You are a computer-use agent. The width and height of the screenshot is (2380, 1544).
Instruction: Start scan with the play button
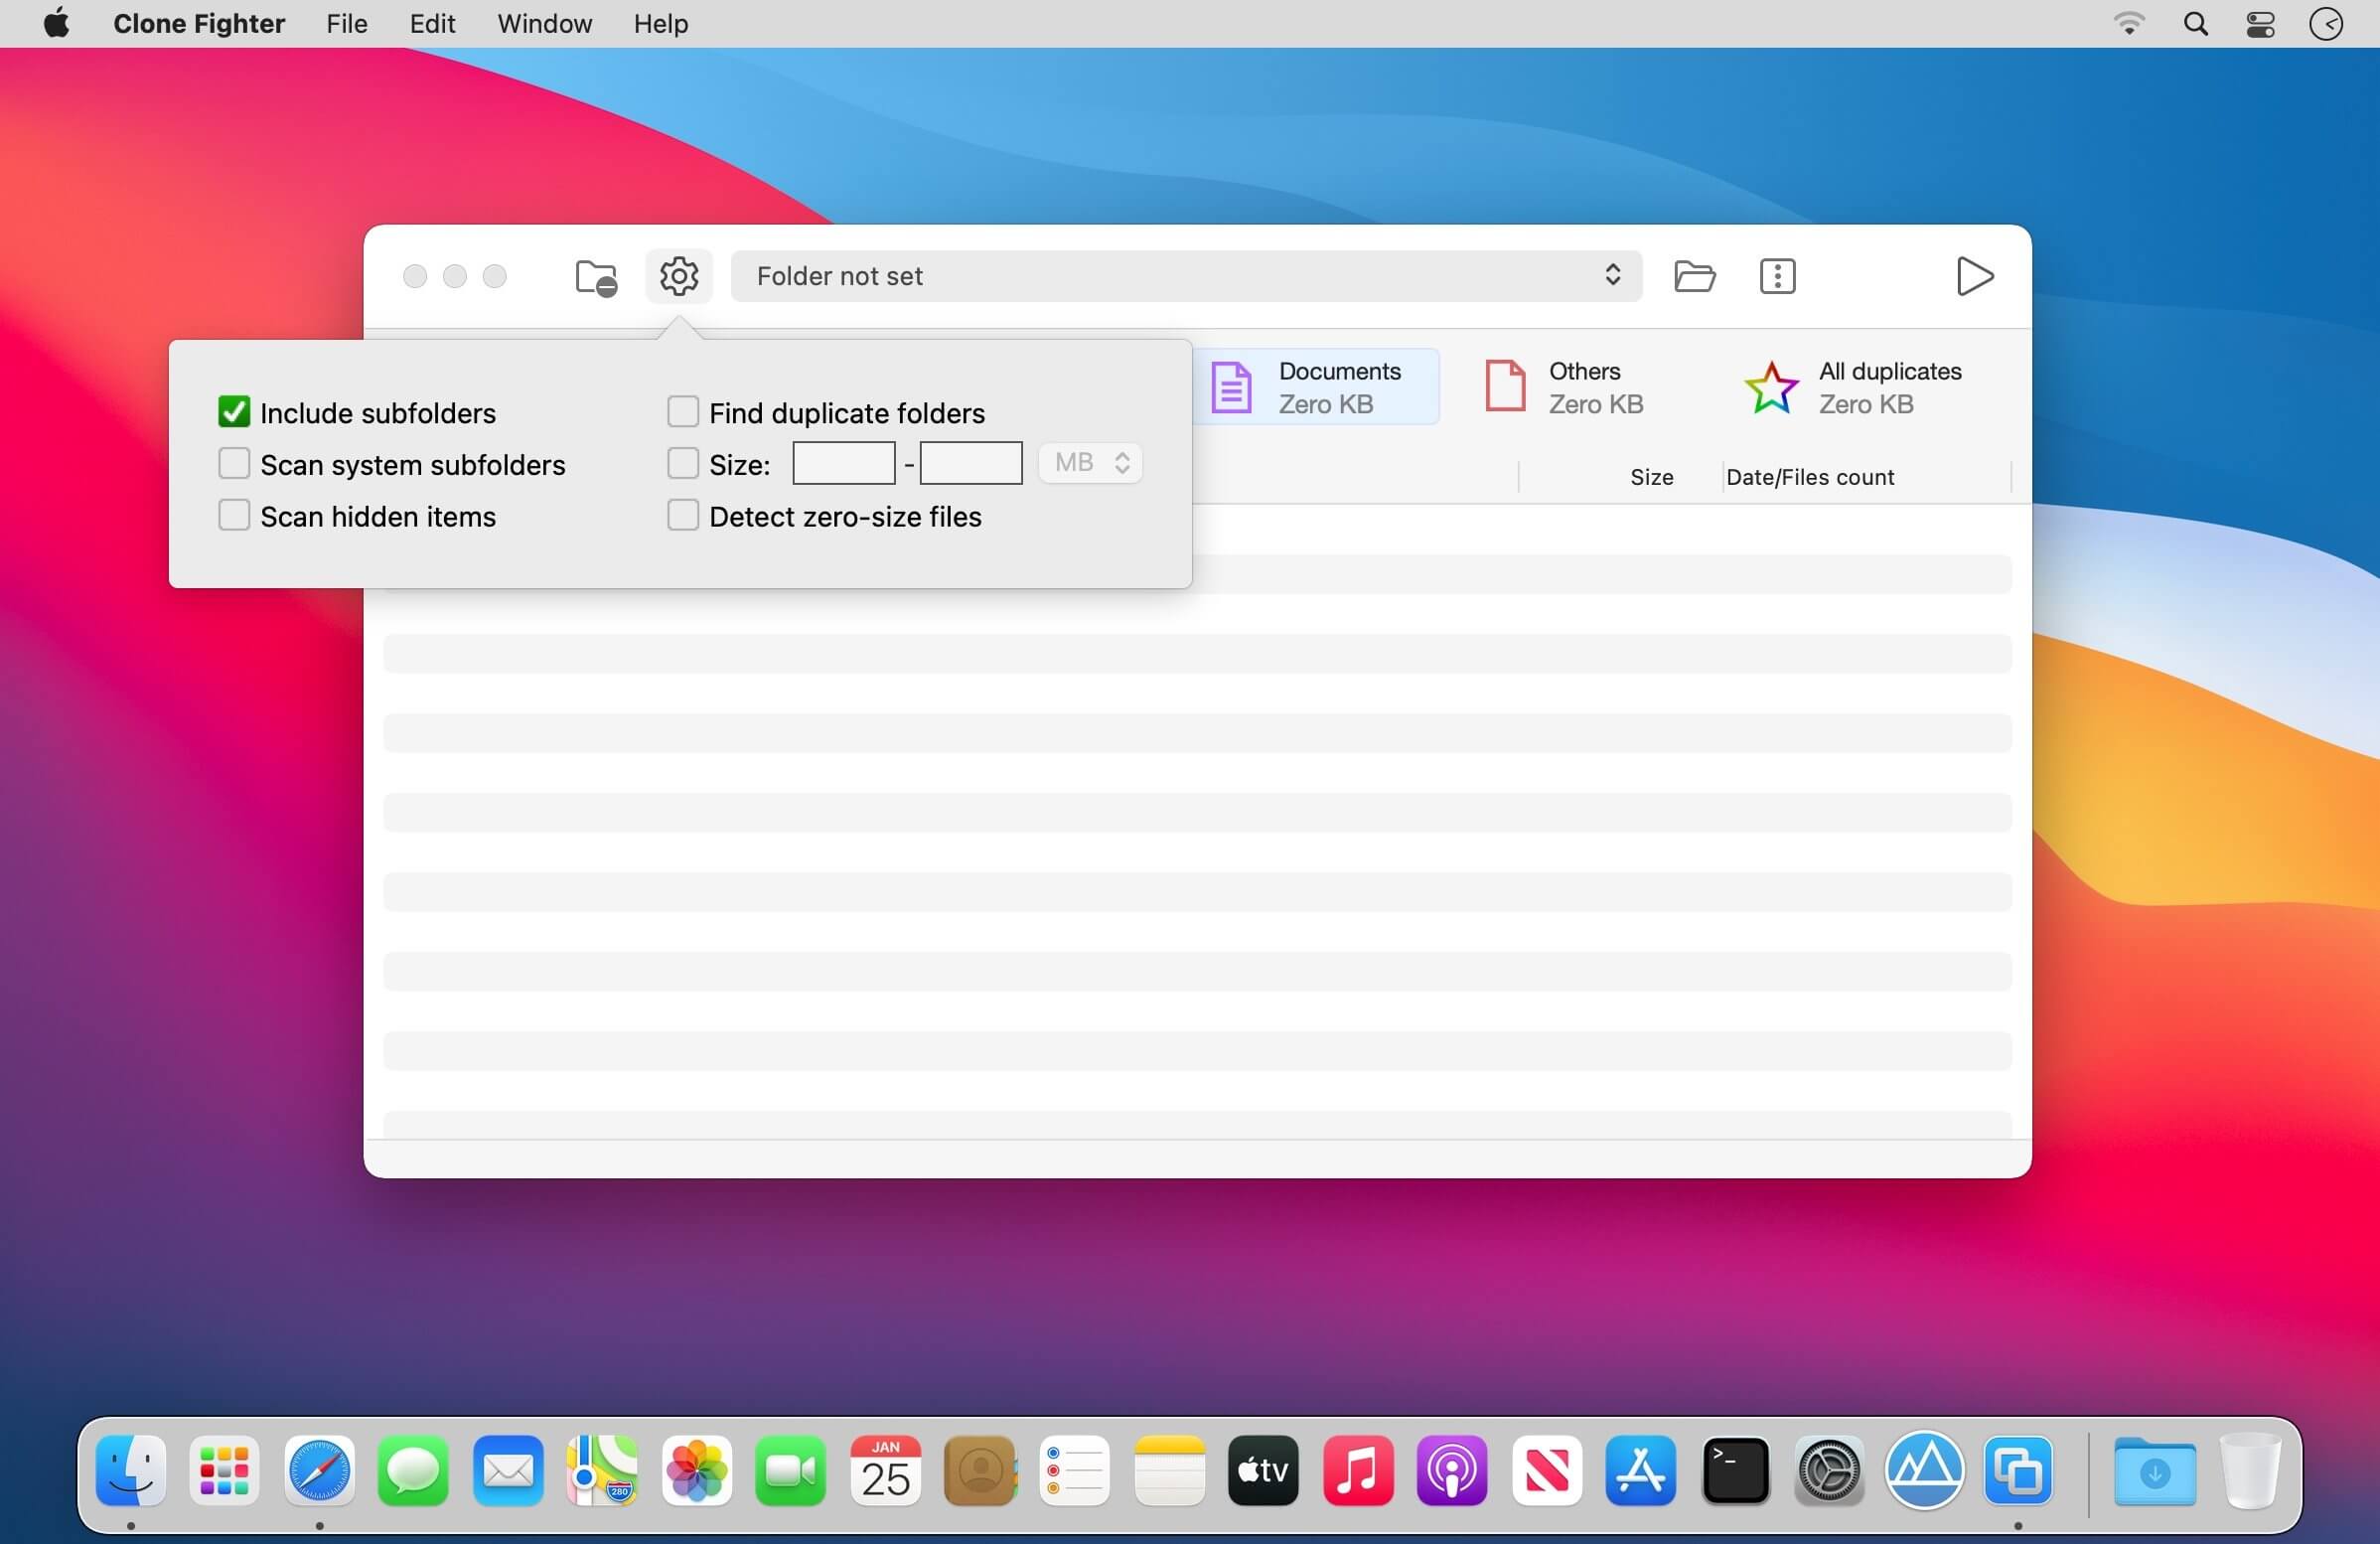[x=1974, y=276]
